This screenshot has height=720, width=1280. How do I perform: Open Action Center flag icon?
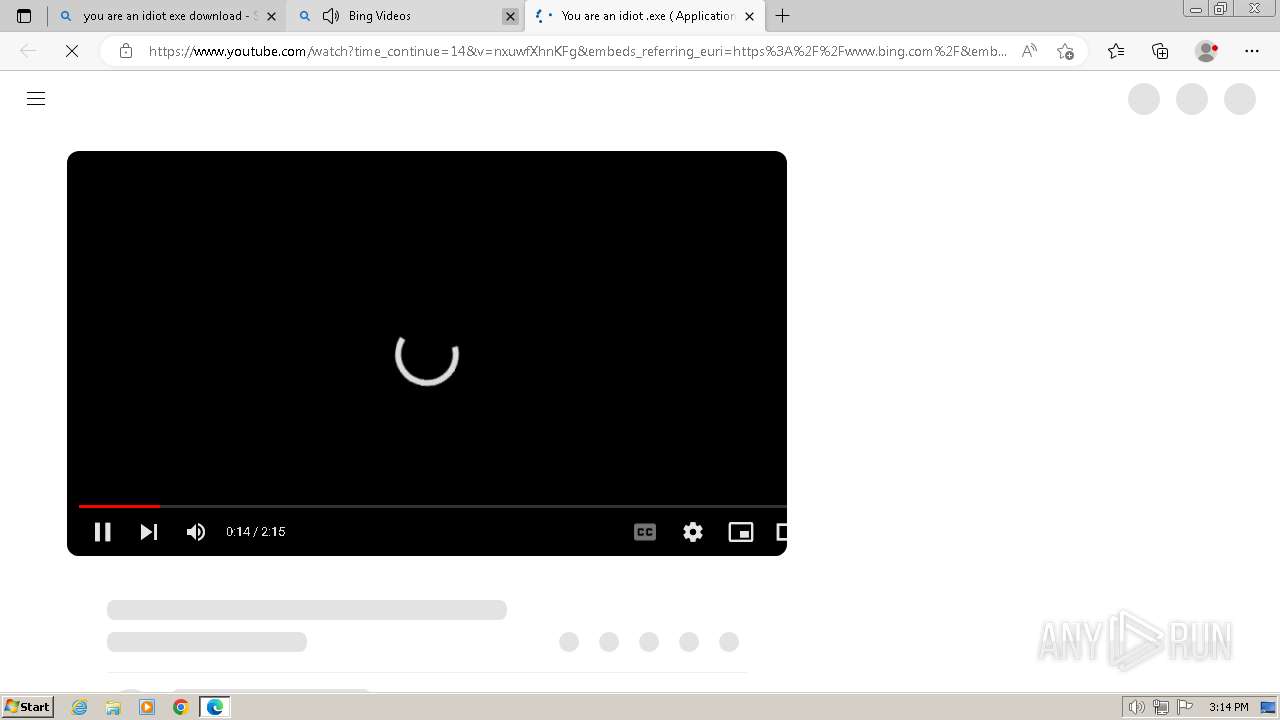pyautogui.click(x=1185, y=707)
